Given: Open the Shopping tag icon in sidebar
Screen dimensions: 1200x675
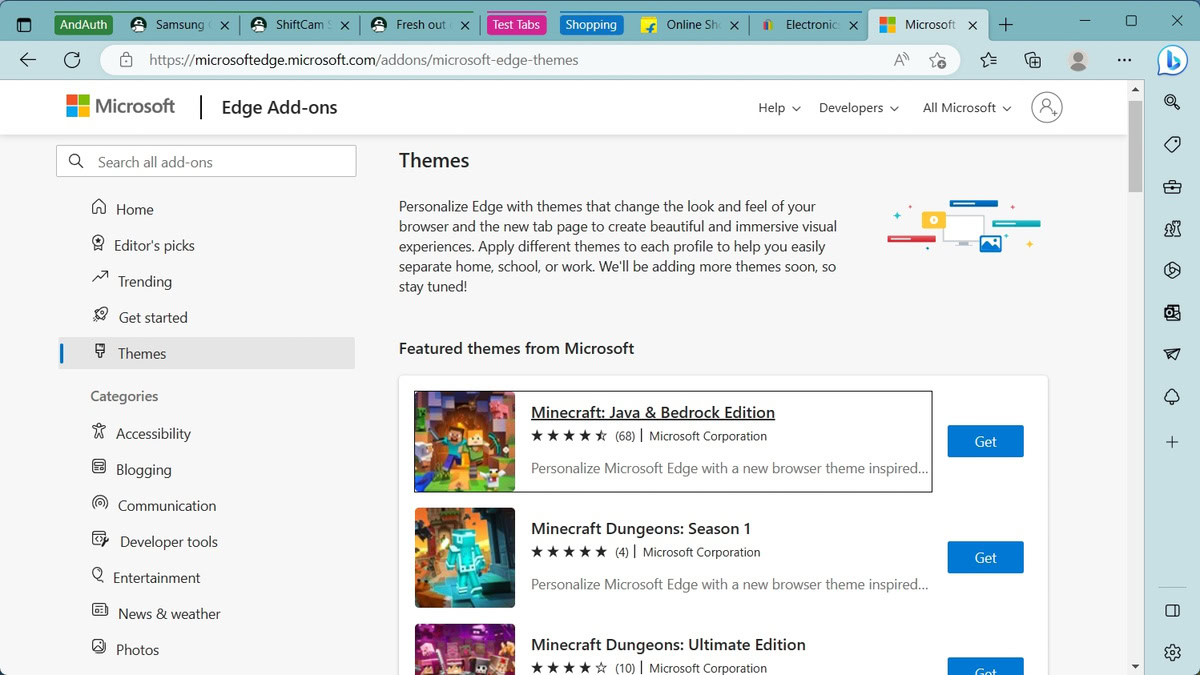Looking at the screenshot, I should [1172, 145].
